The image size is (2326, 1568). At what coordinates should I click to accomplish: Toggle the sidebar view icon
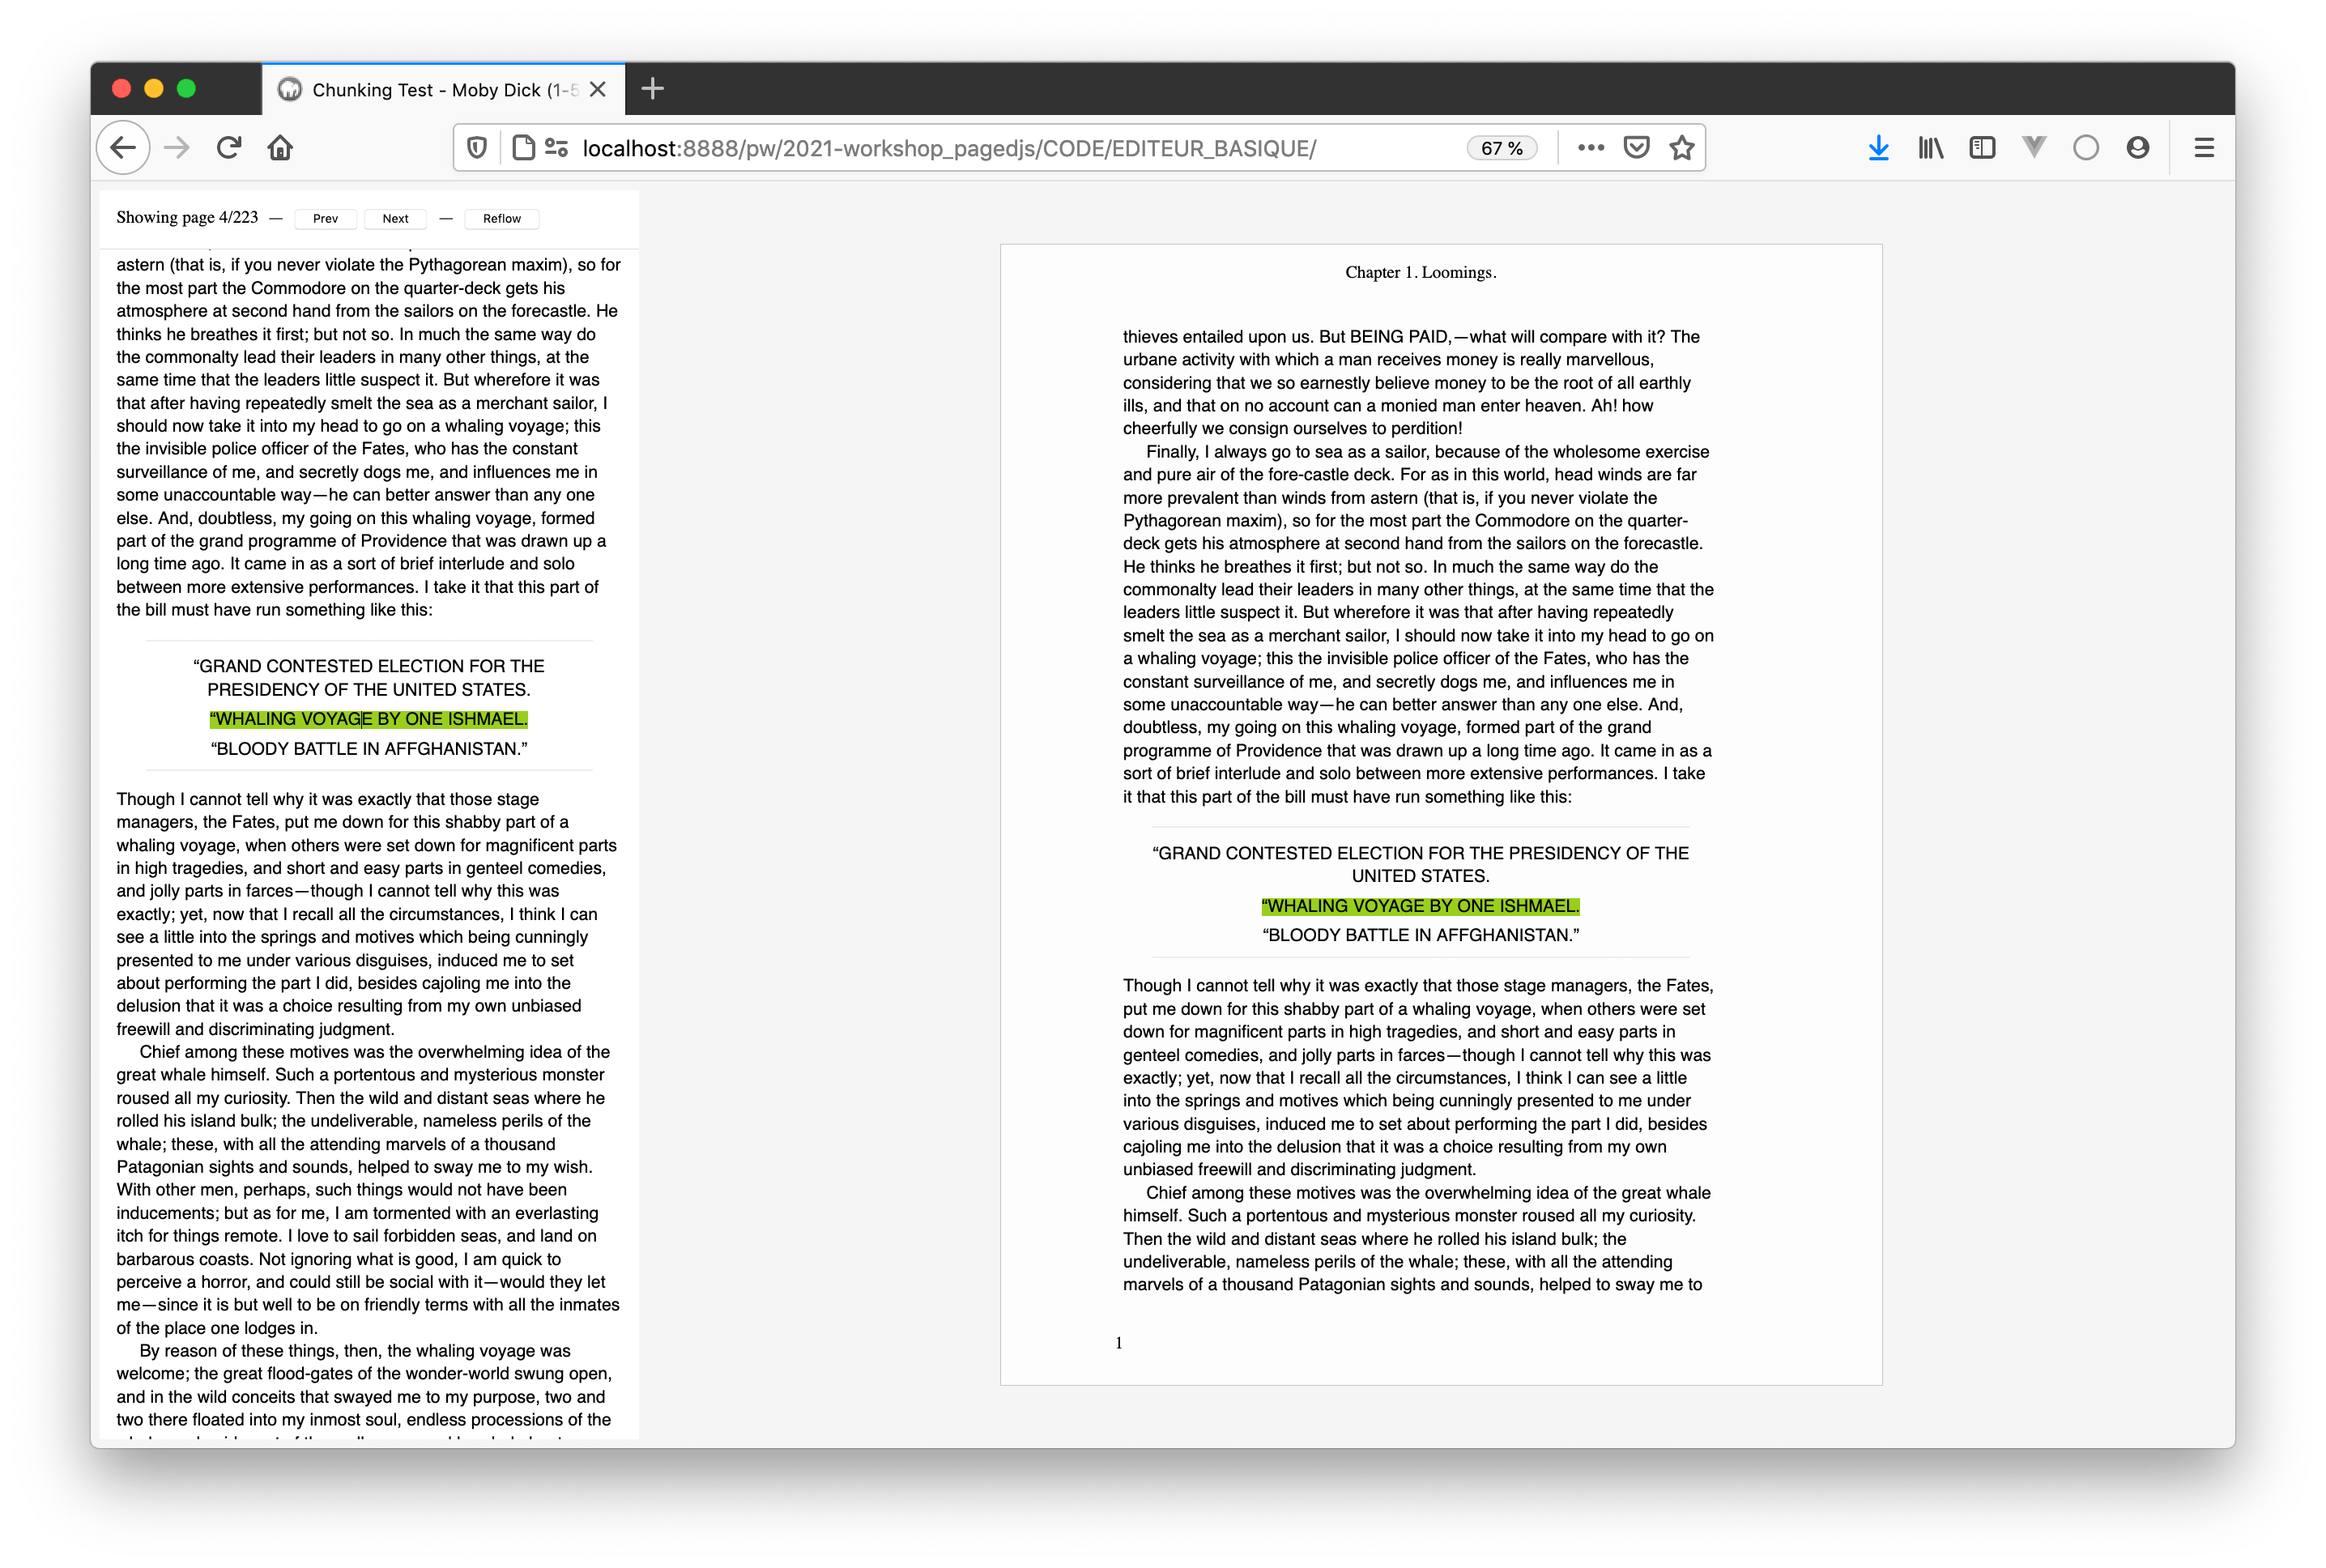click(1982, 148)
